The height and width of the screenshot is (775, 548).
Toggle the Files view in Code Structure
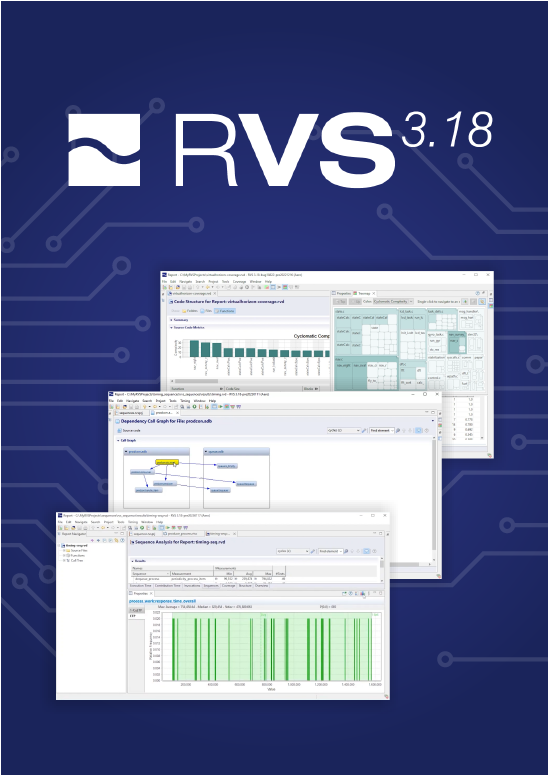pyautogui.click(x=206, y=311)
